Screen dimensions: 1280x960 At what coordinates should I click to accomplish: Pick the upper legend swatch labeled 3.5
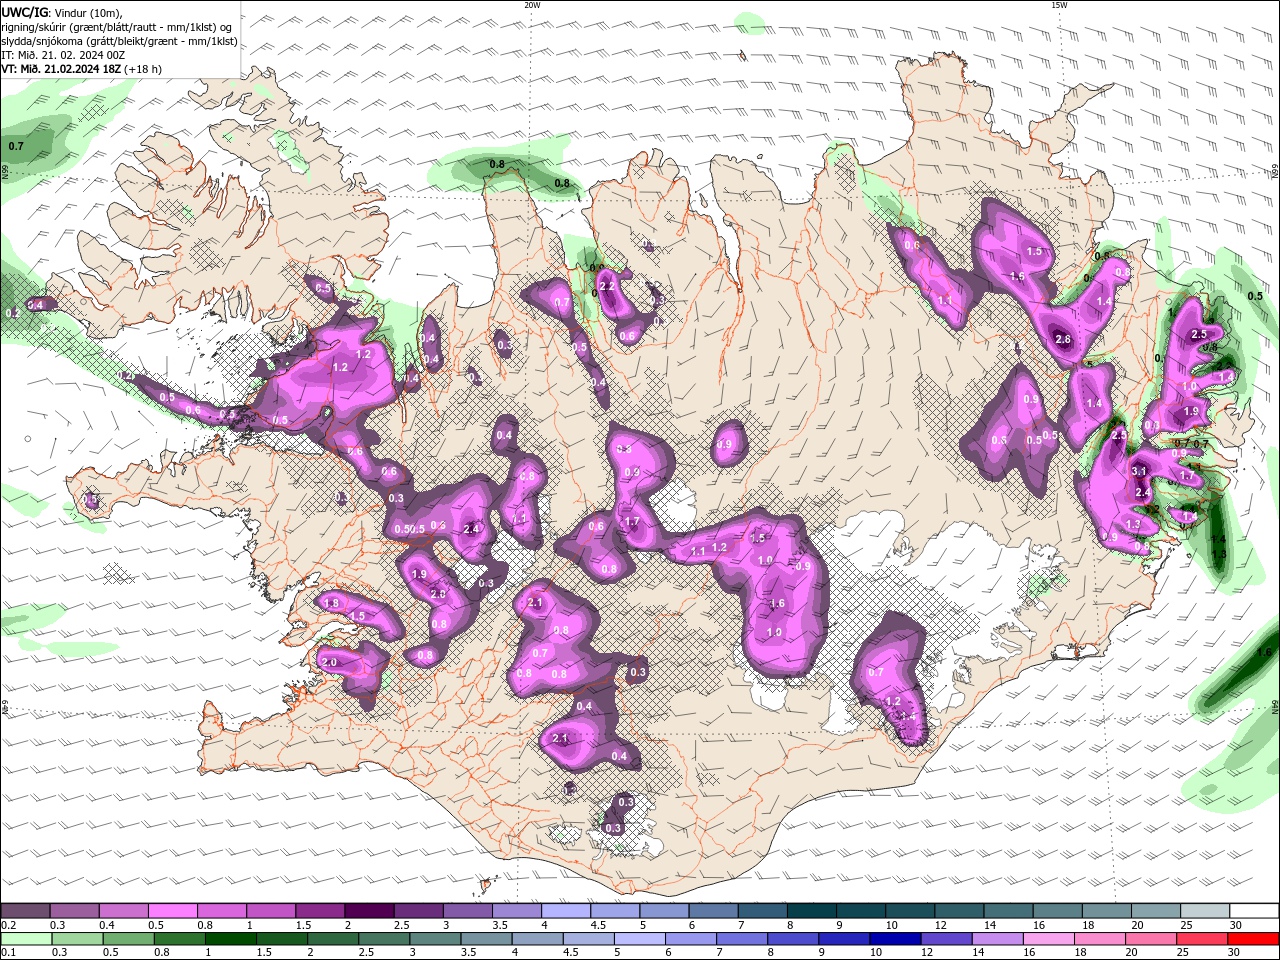point(516,911)
